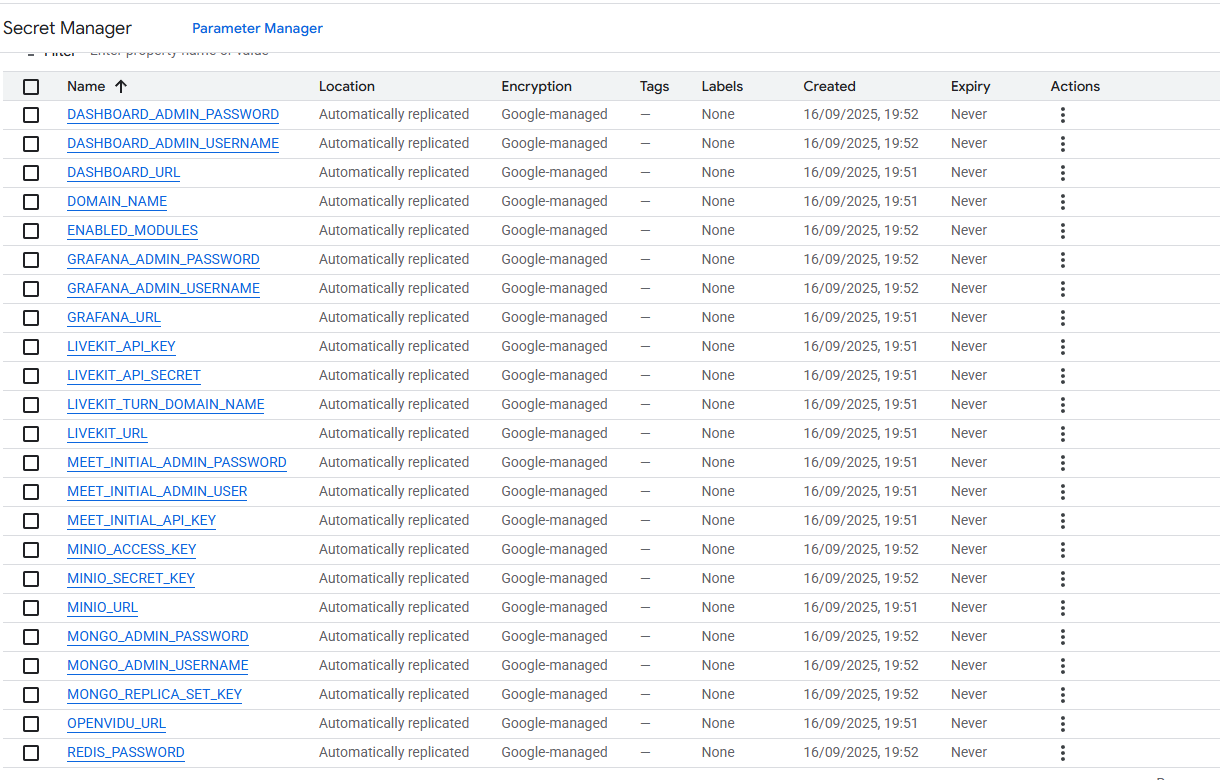This screenshot has height=780, width=1220.
Task: Open more actions for DOMAIN_NAME secret
Action: (x=1062, y=202)
